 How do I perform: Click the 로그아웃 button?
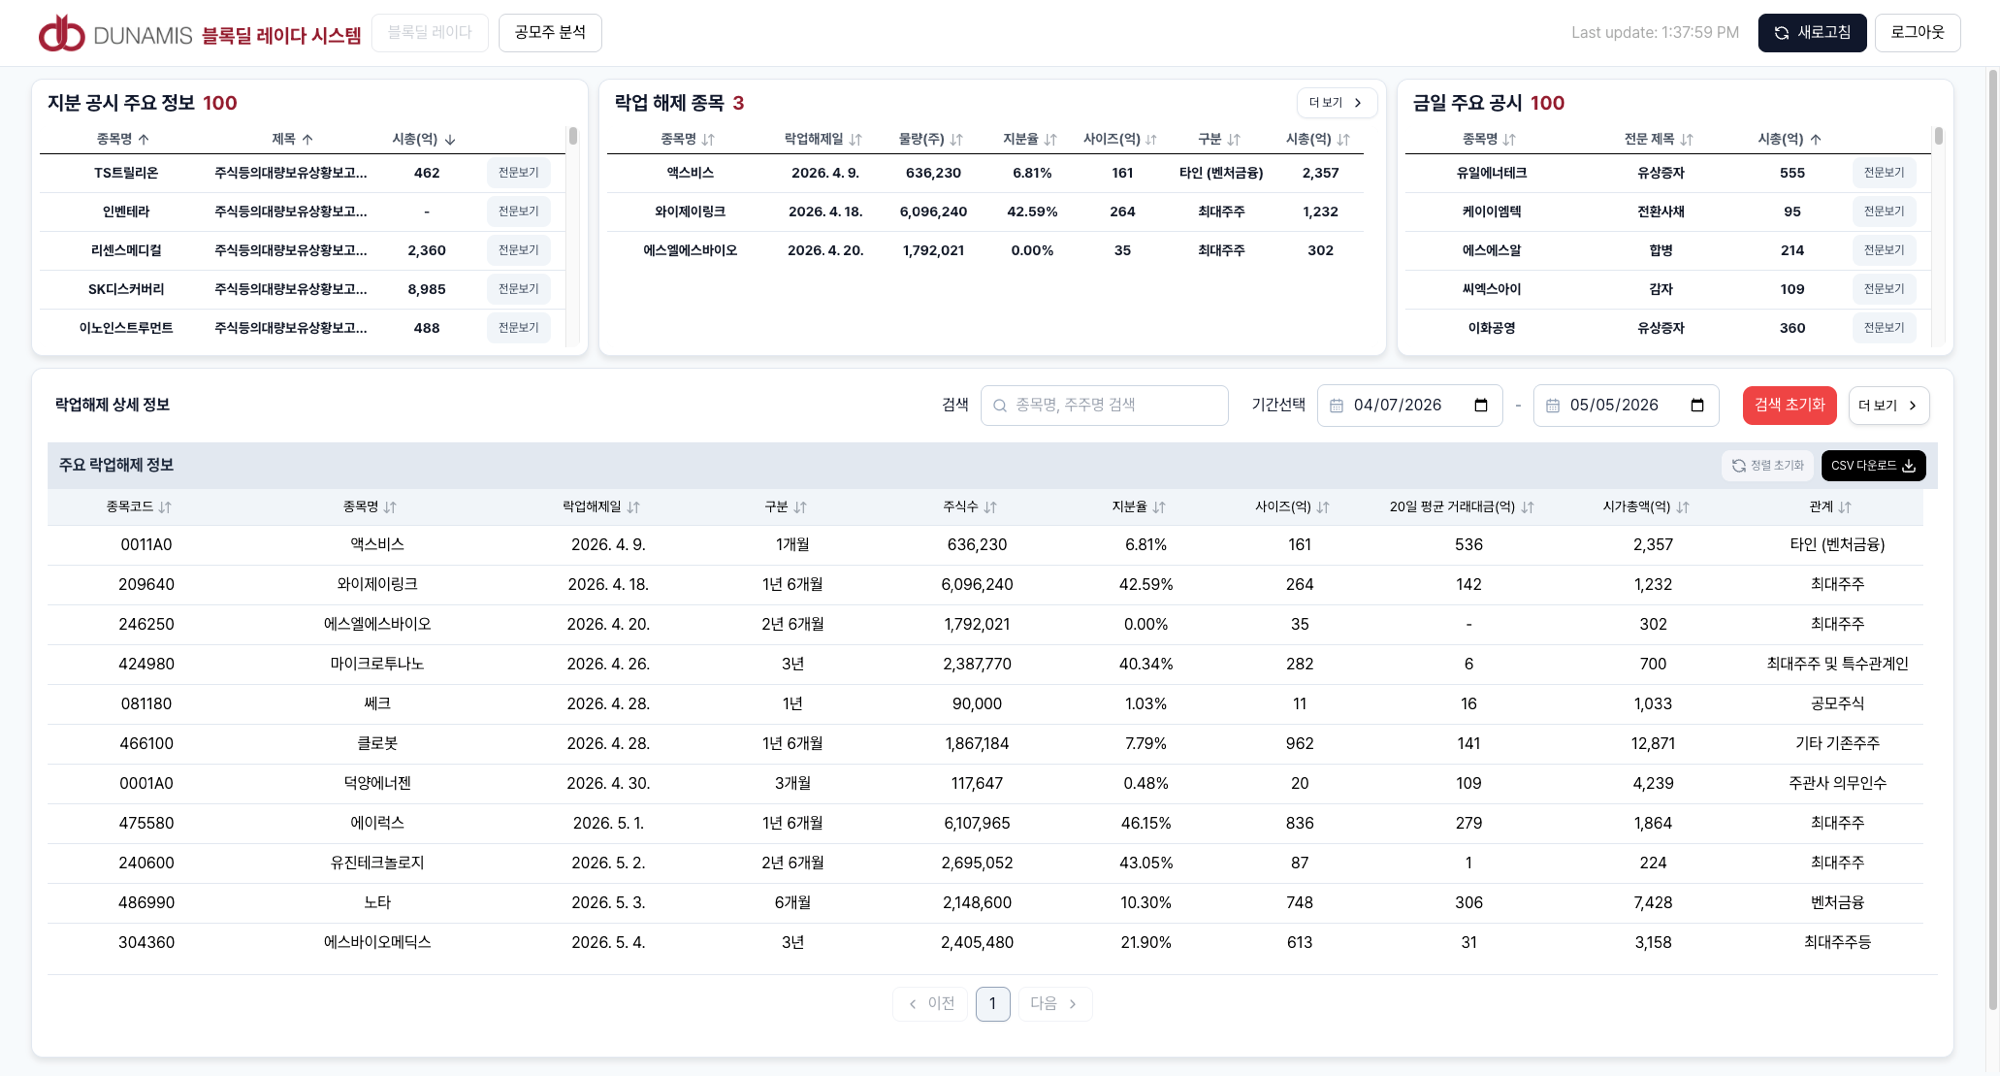coord(1917,33)
